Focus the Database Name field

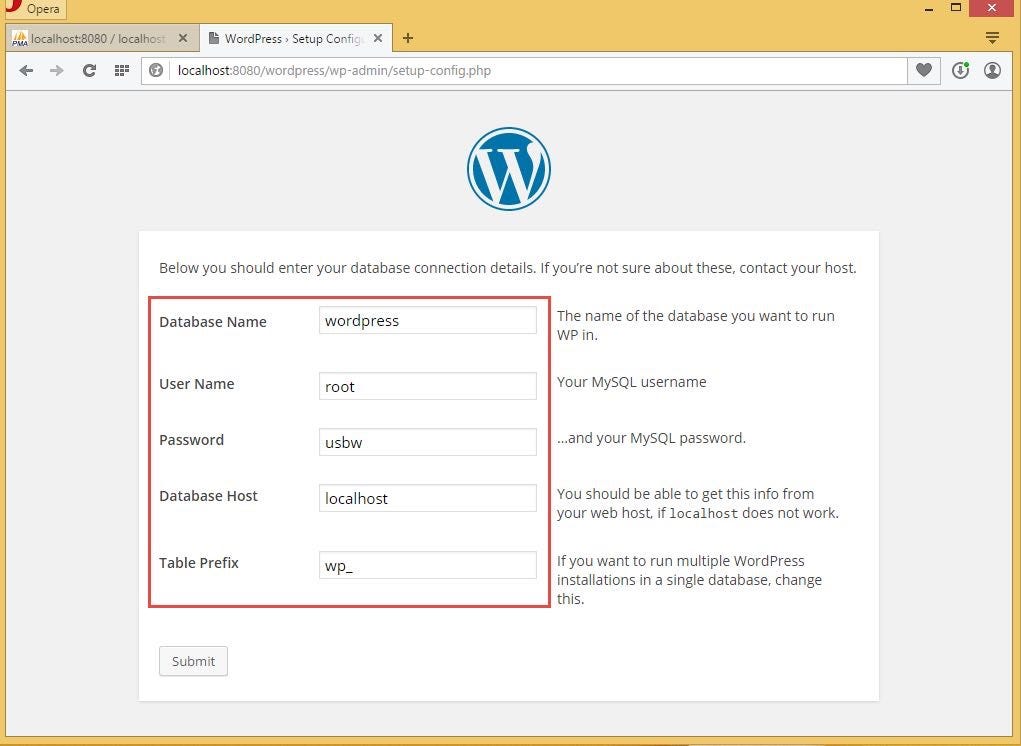point(427,320)
